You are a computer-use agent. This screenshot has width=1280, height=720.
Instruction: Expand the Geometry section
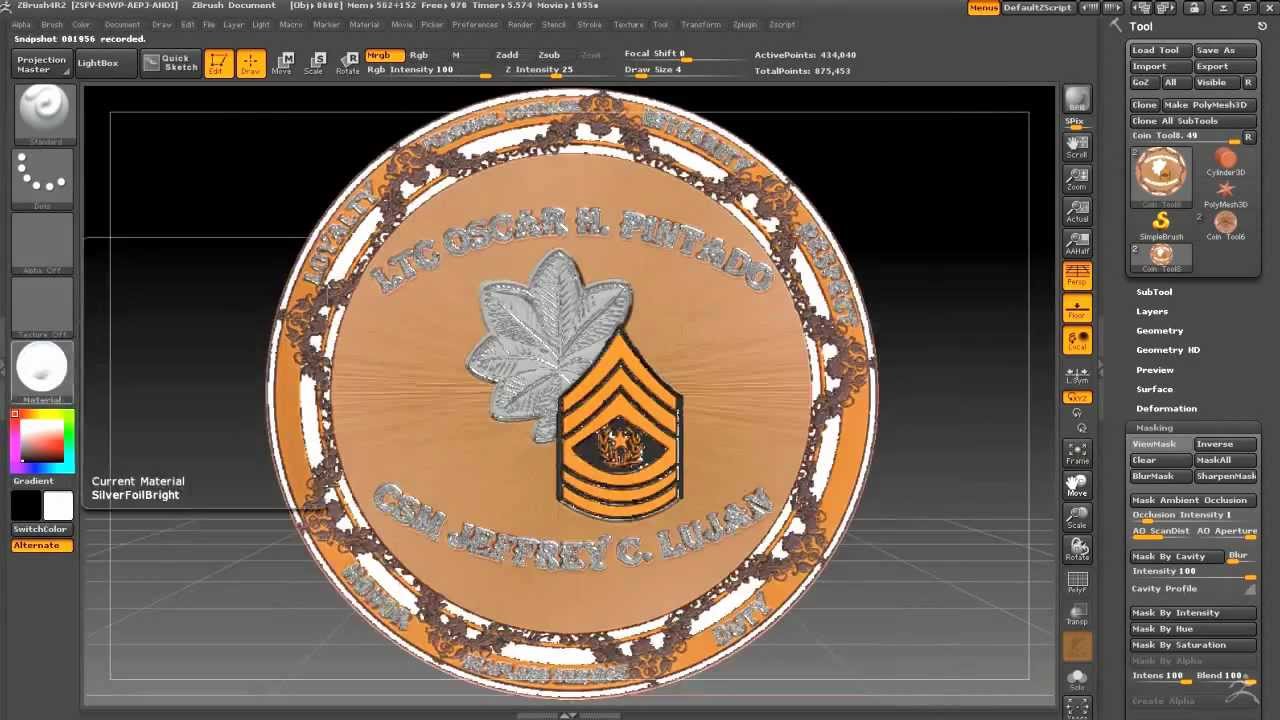pos(1160,330)
